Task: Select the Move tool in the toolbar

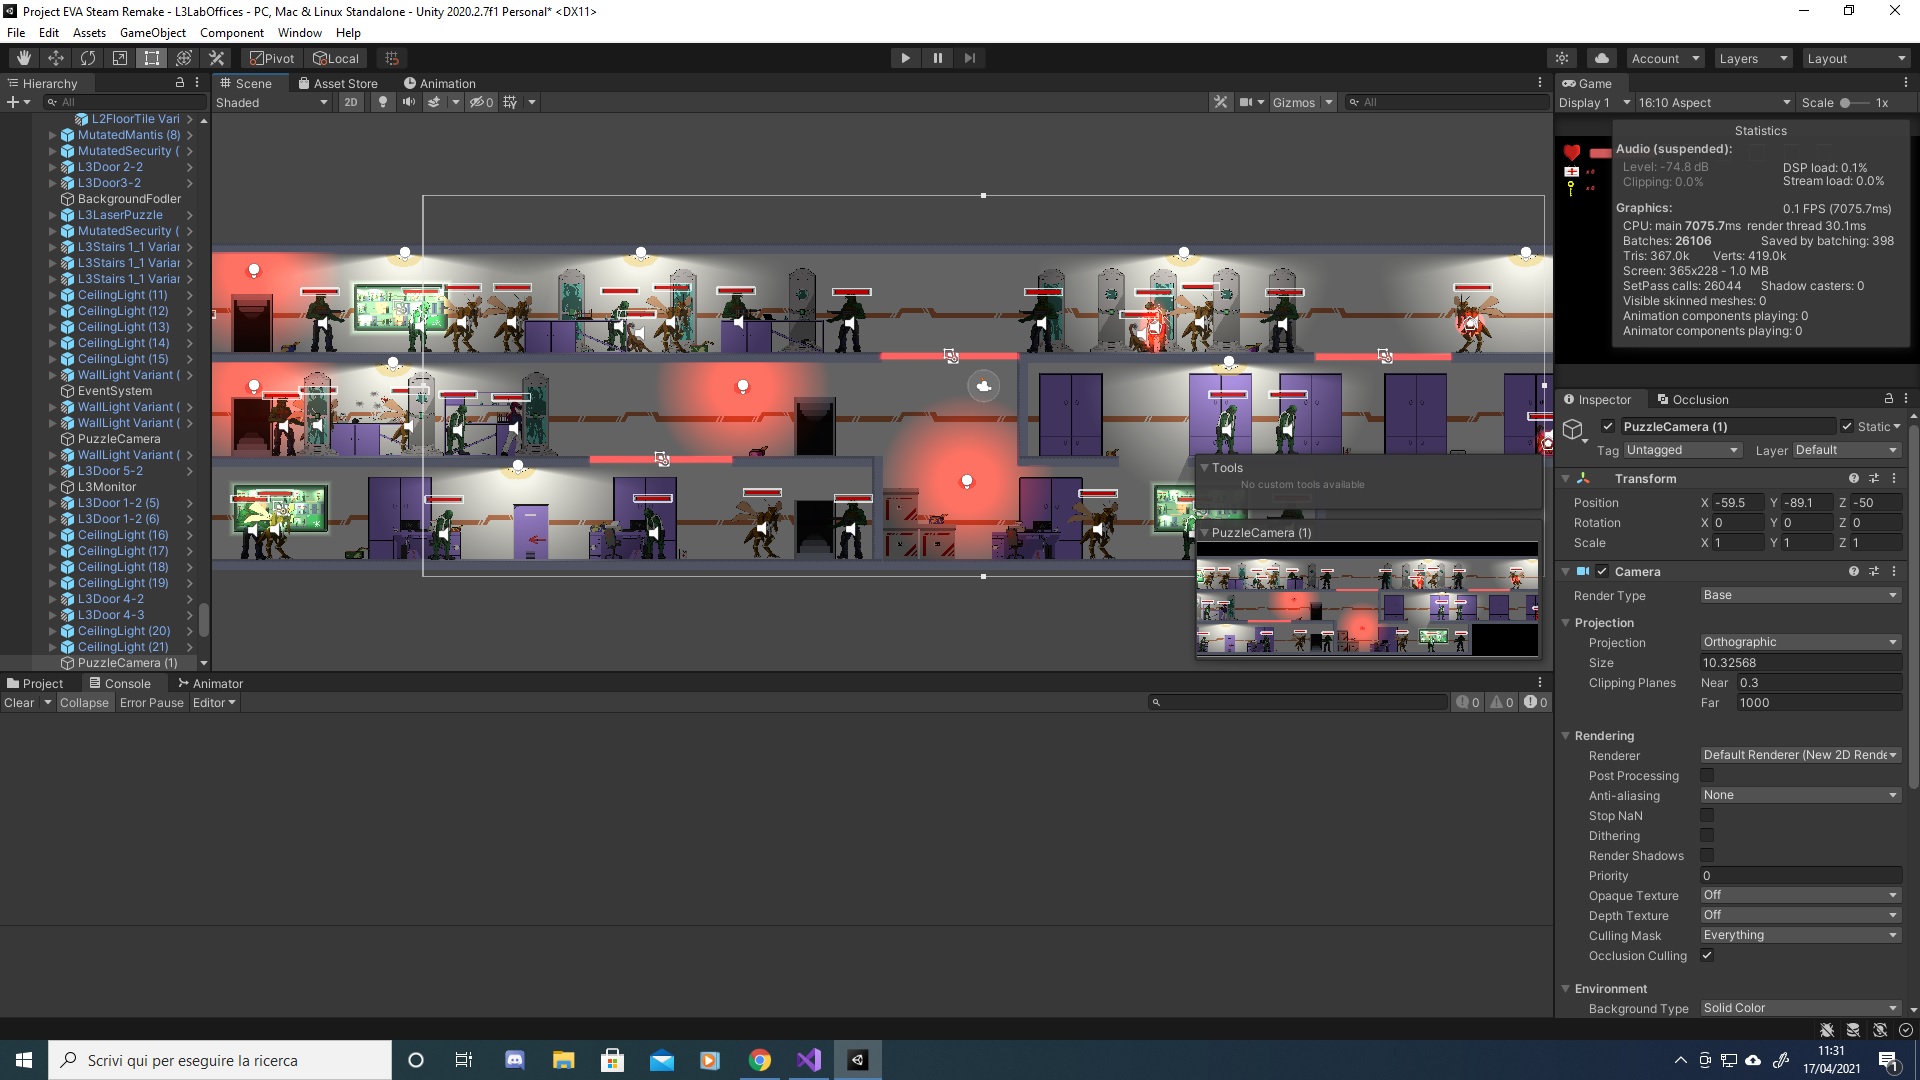Action: 55,57
